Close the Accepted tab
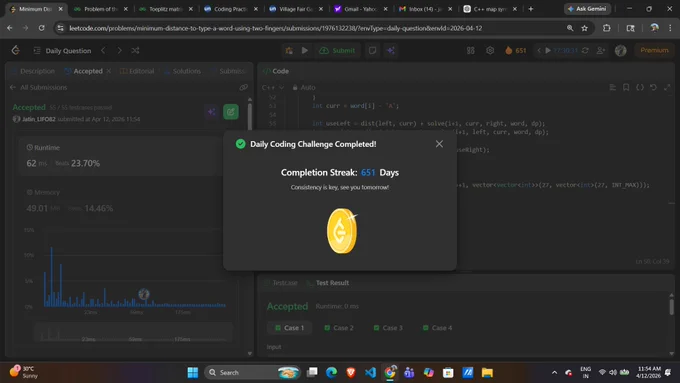The height and width of the screenshot is (383, 680). (109, 71)
